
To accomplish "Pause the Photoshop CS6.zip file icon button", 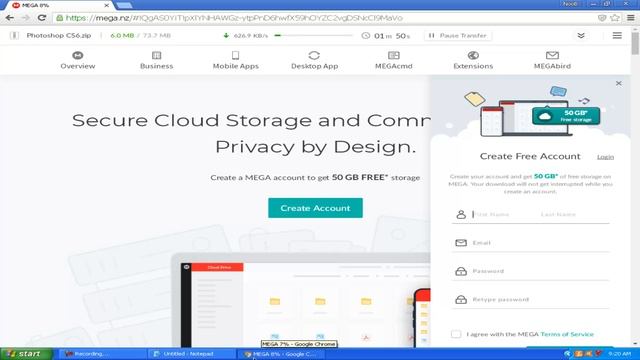I will point(14,36).
